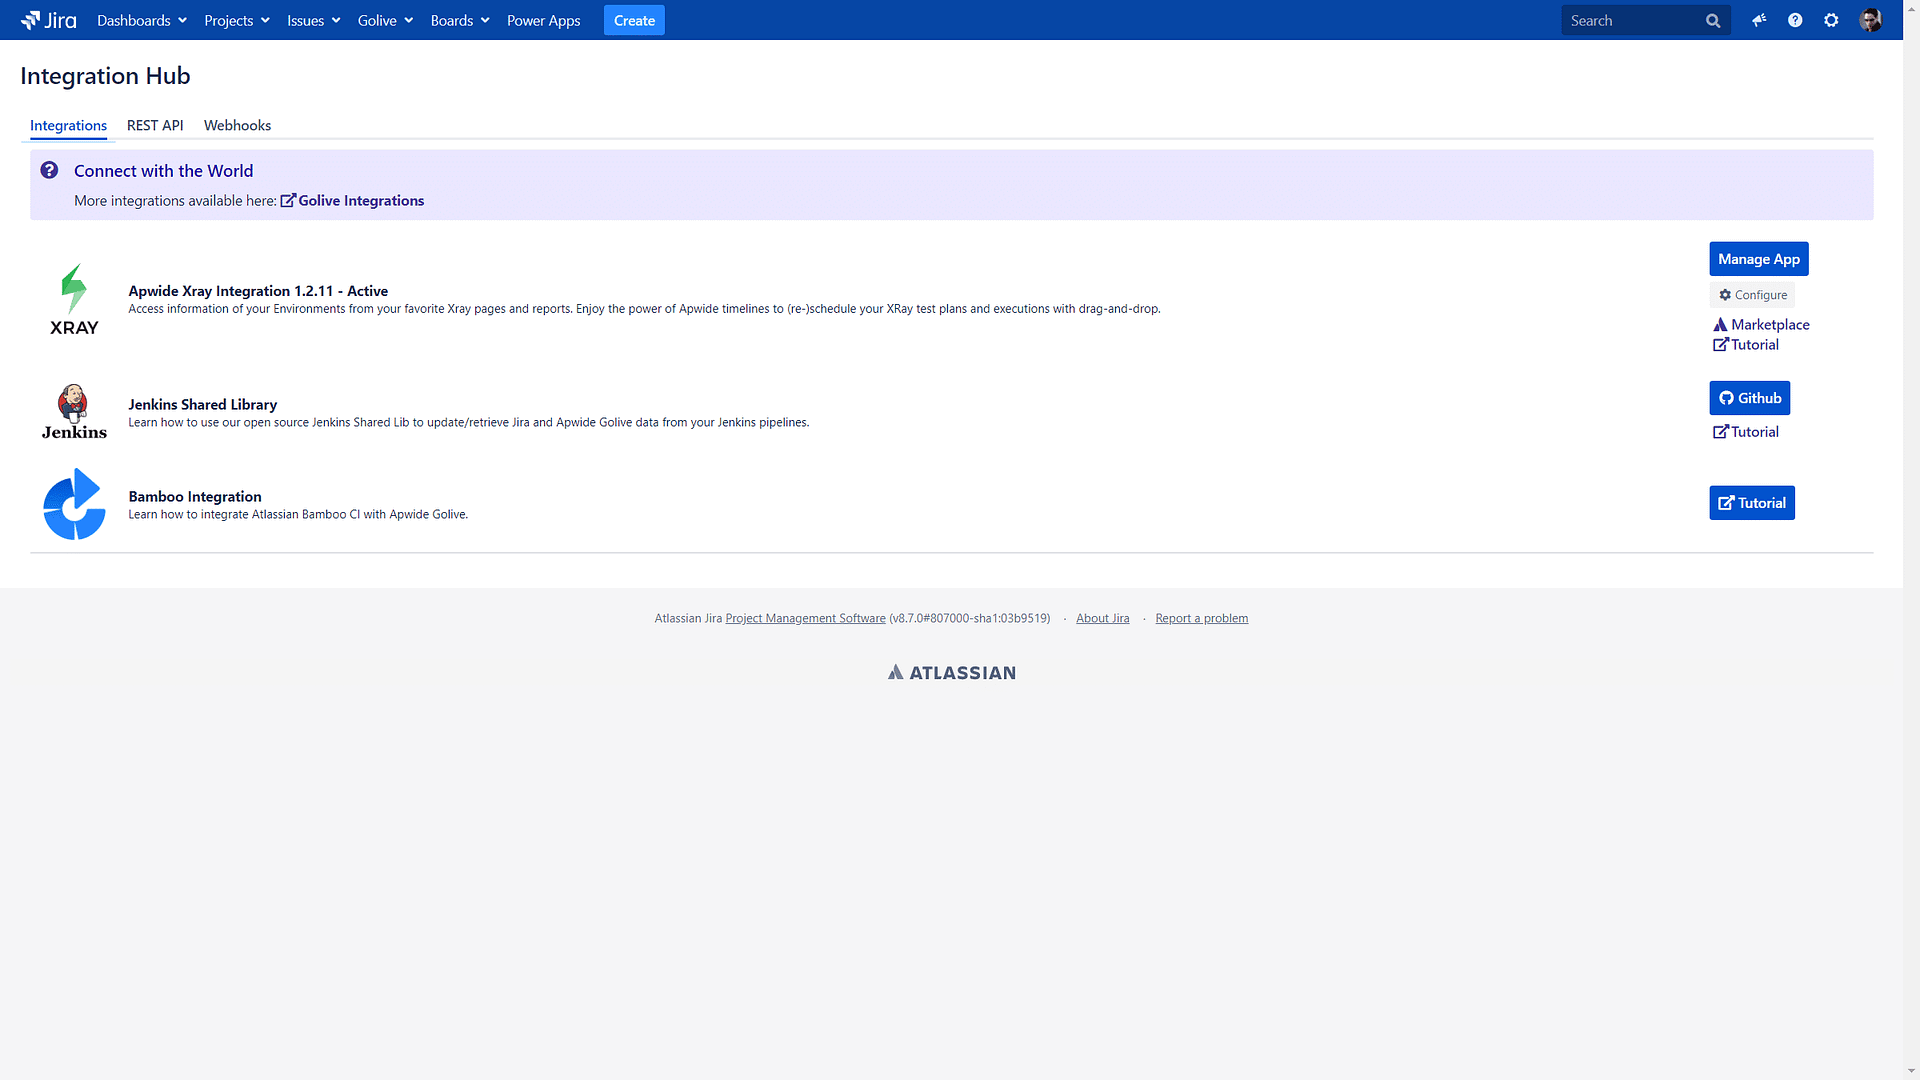The image size is (1920, 1080).
Task: Select the Bamboo Integration logo
Action: pyautogui.click(x=73, y=505)
